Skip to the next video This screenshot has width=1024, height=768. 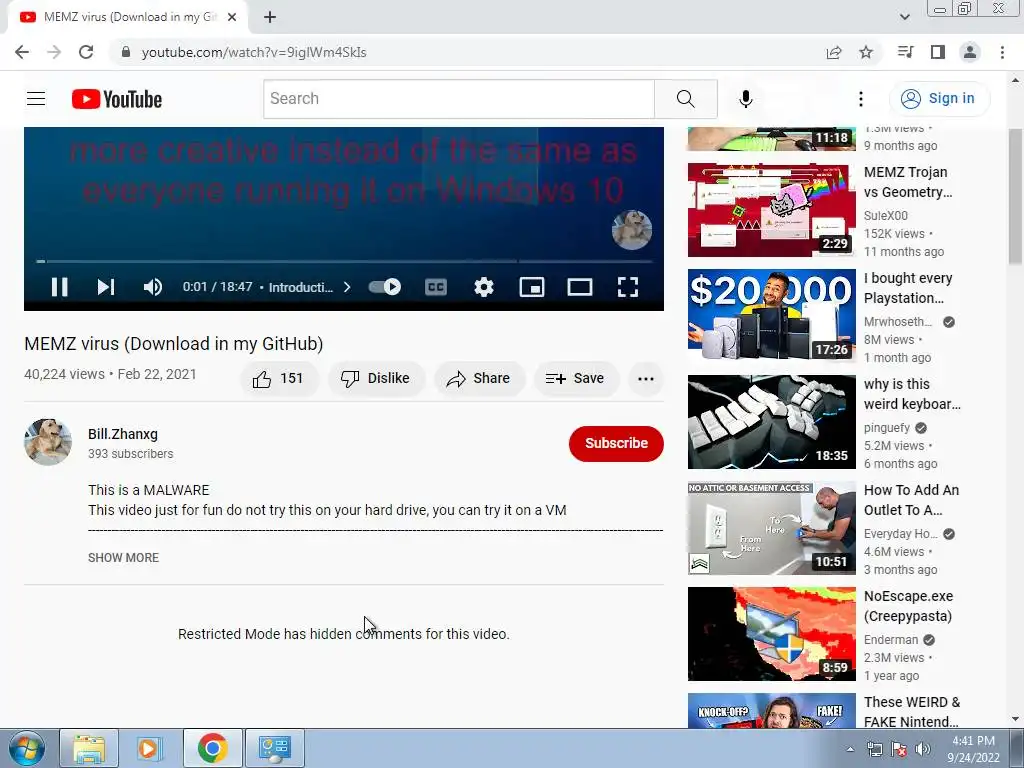[106, 287]
